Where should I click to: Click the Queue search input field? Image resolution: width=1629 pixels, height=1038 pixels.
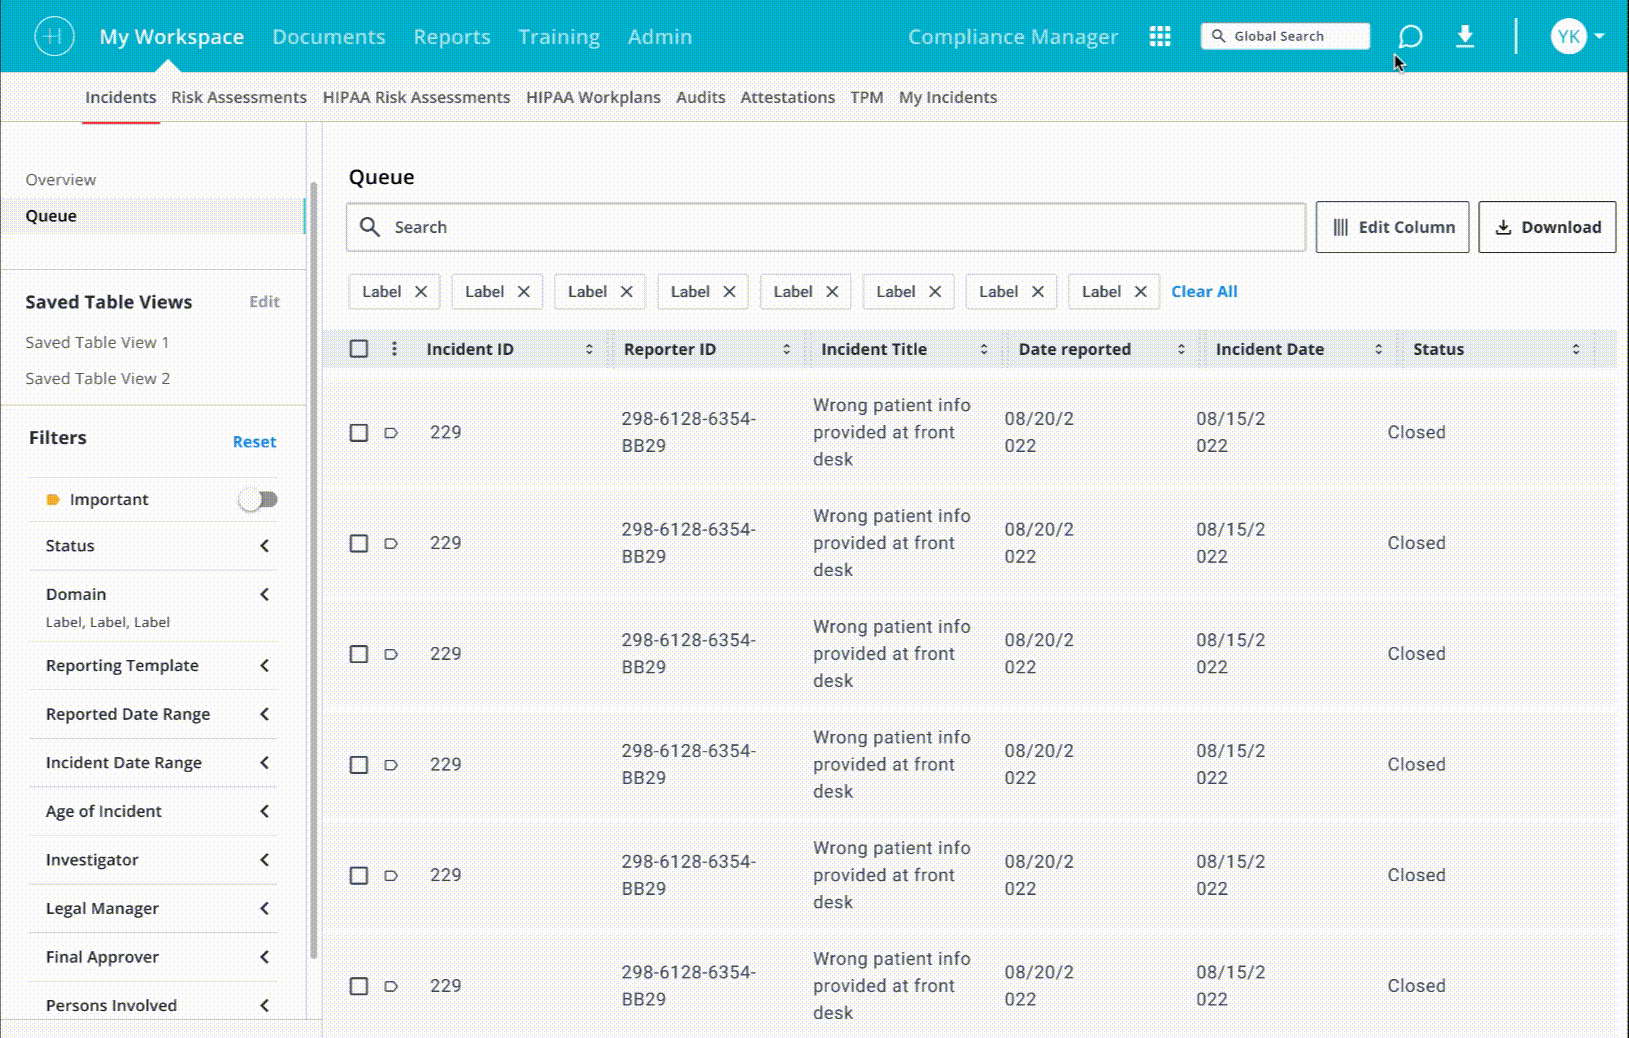pyautogui.click(x=826, y=227)
